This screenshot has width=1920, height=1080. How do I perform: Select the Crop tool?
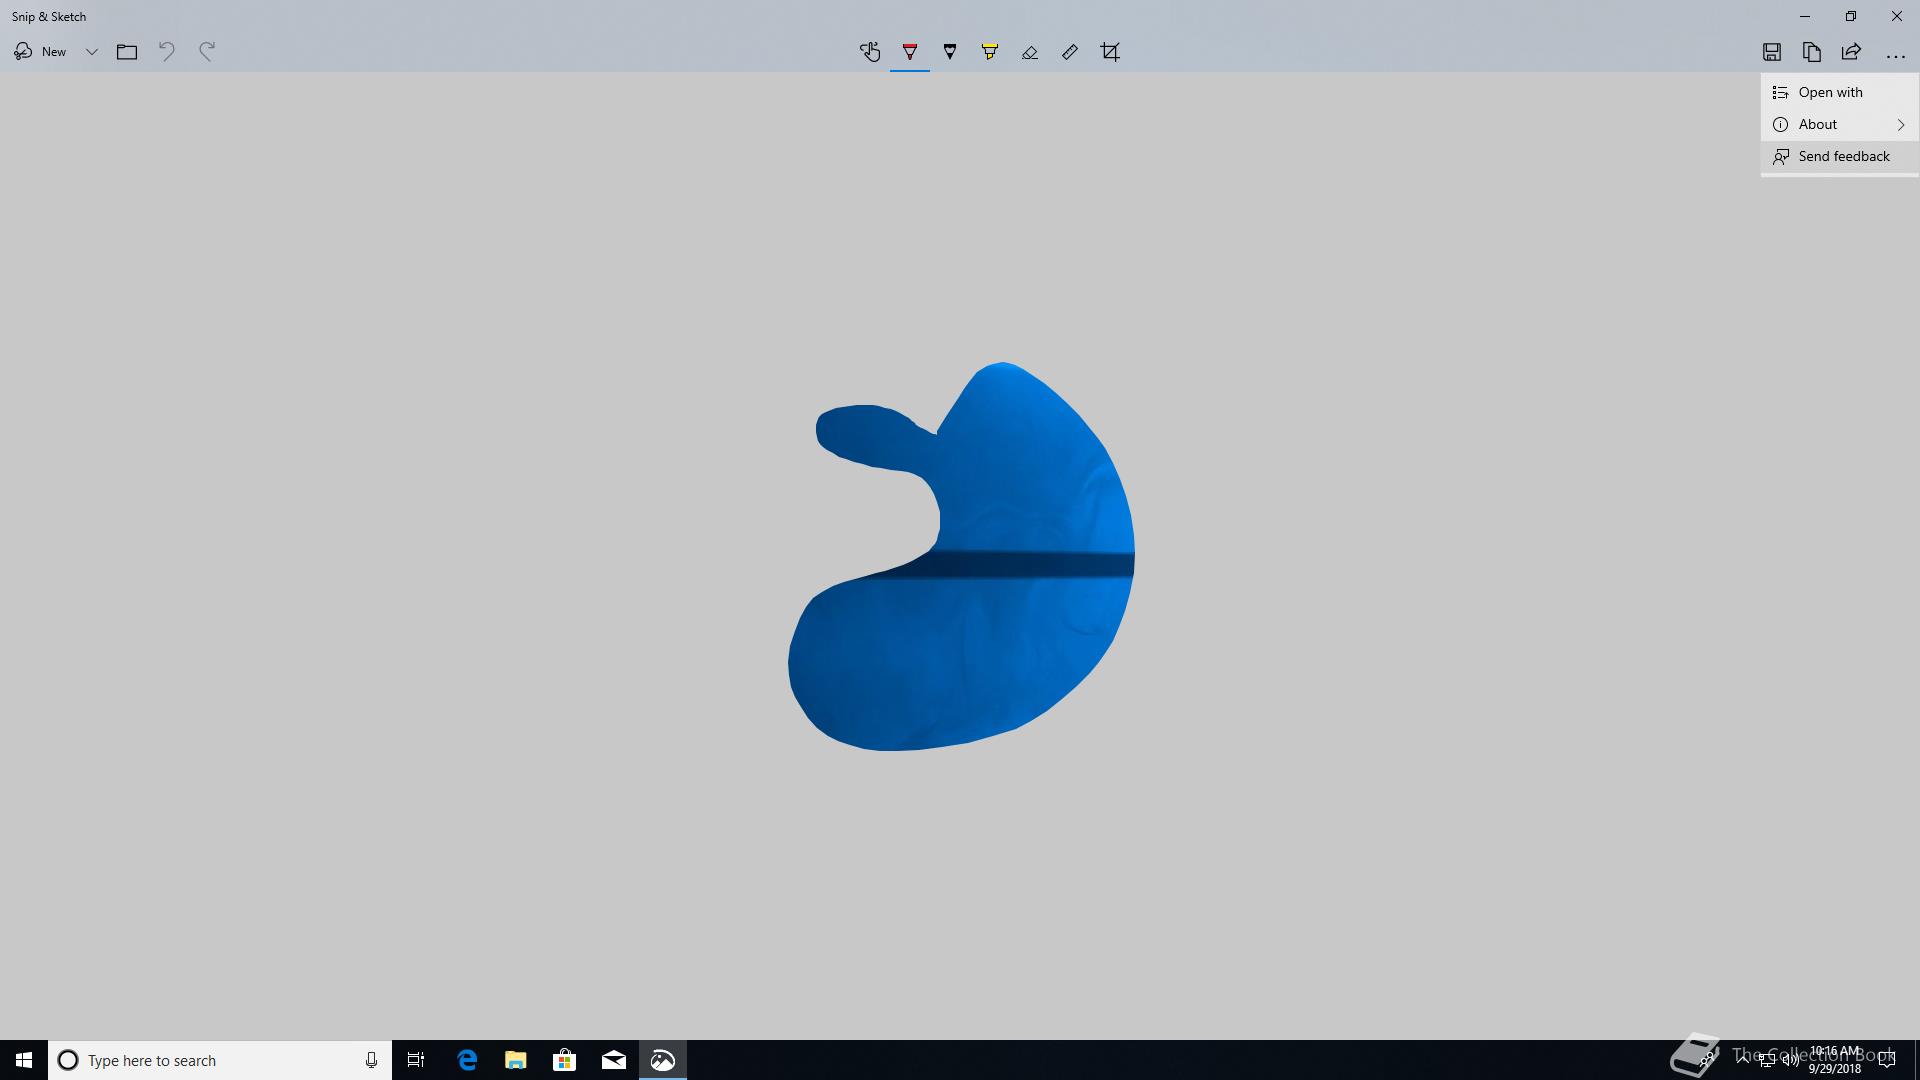pyautogui.click(x=1110, y=52)
